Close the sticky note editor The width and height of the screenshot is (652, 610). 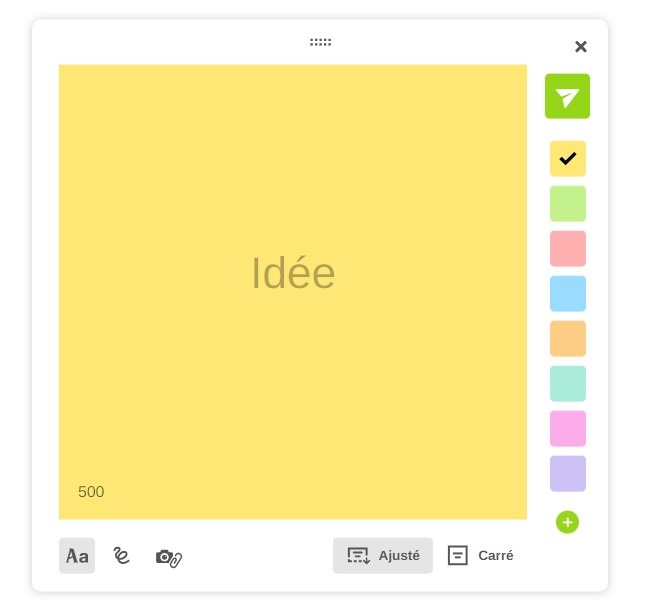[581, 46]
